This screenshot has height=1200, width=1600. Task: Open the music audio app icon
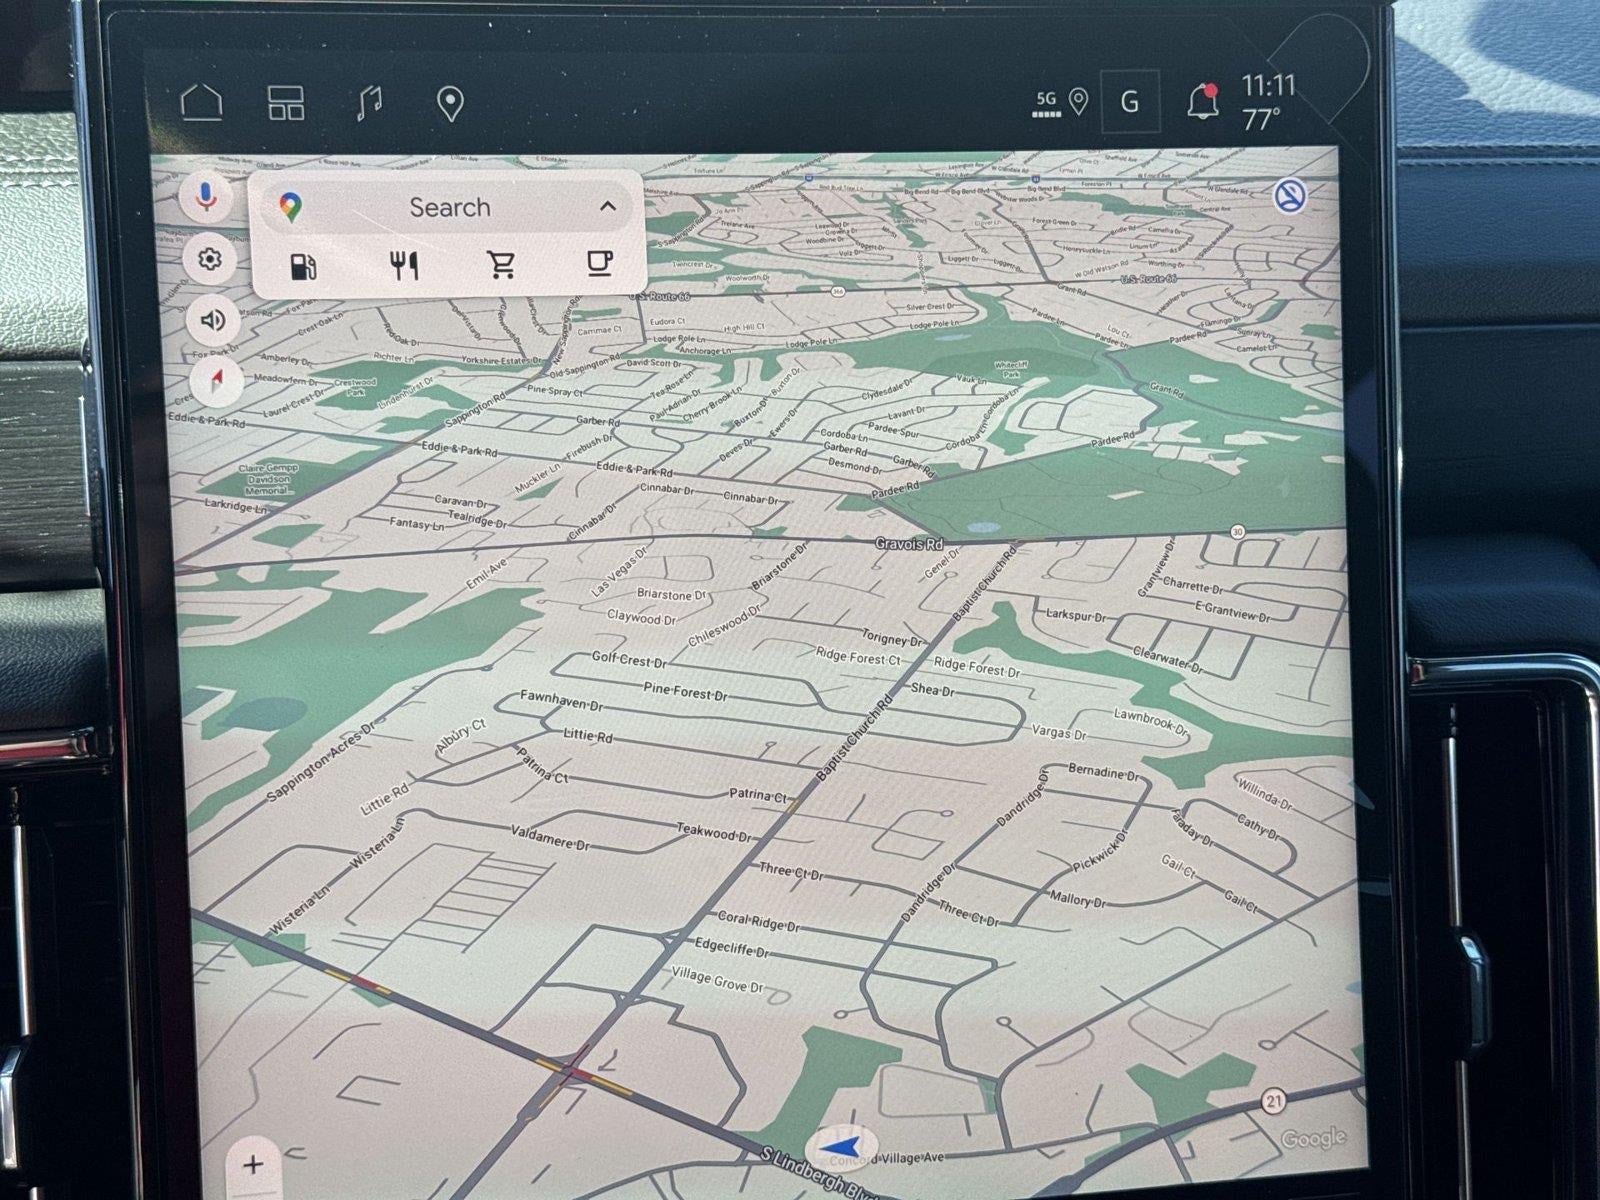click(369, 103)
